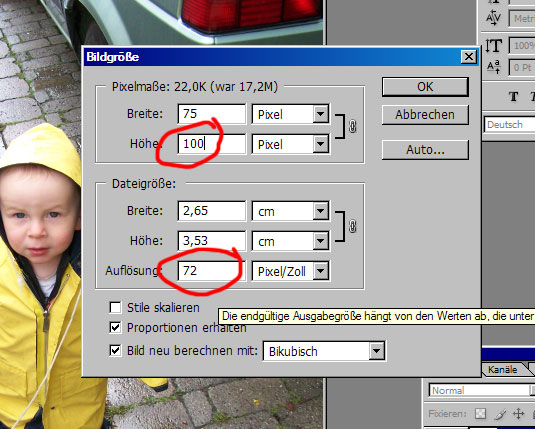Click the lock image pixels brush icon
The image size is (535, 429).
click(x=499, y=414)
